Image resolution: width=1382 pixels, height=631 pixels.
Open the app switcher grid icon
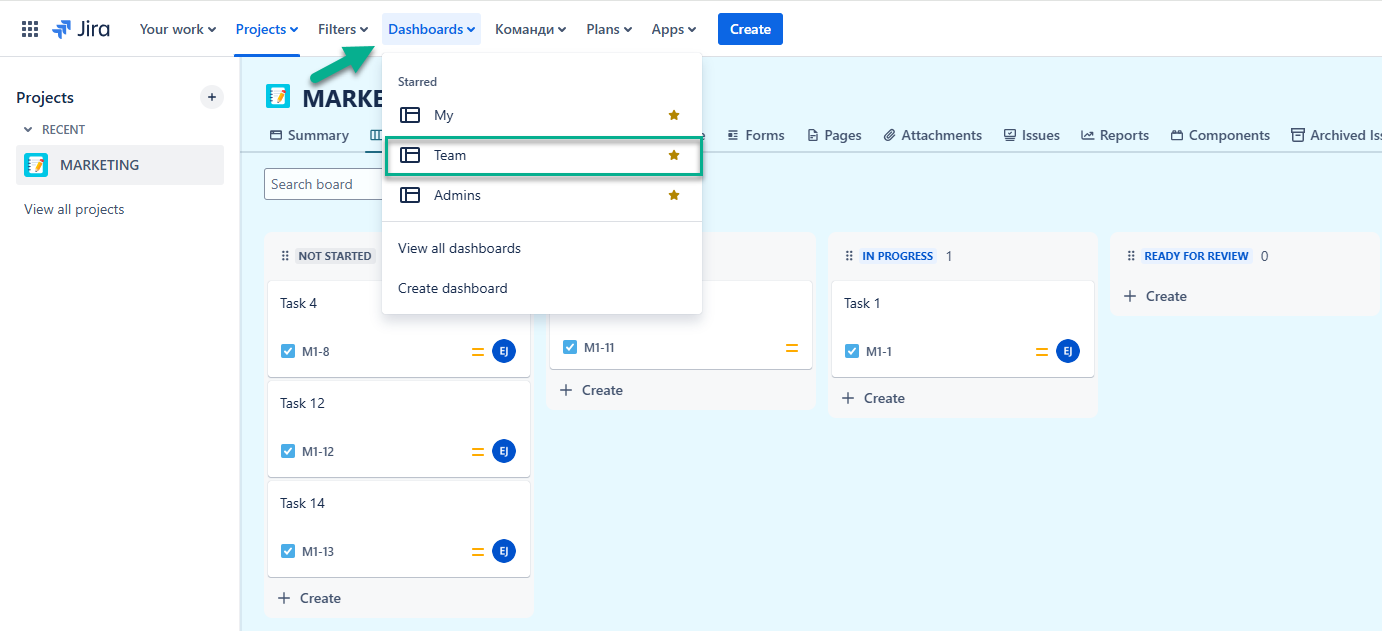(30, 29)
